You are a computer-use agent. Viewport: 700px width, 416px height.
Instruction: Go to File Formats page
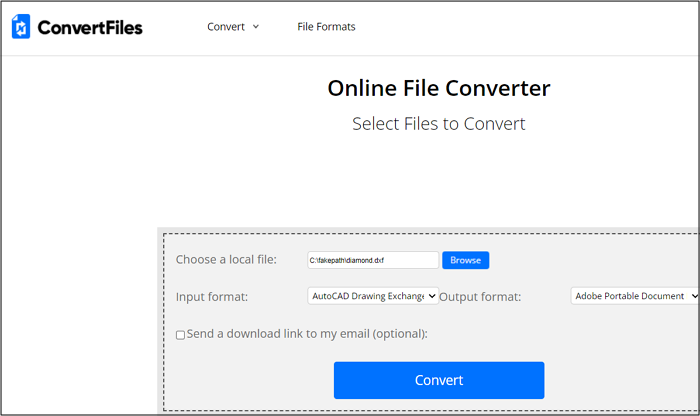click(326, 27)
